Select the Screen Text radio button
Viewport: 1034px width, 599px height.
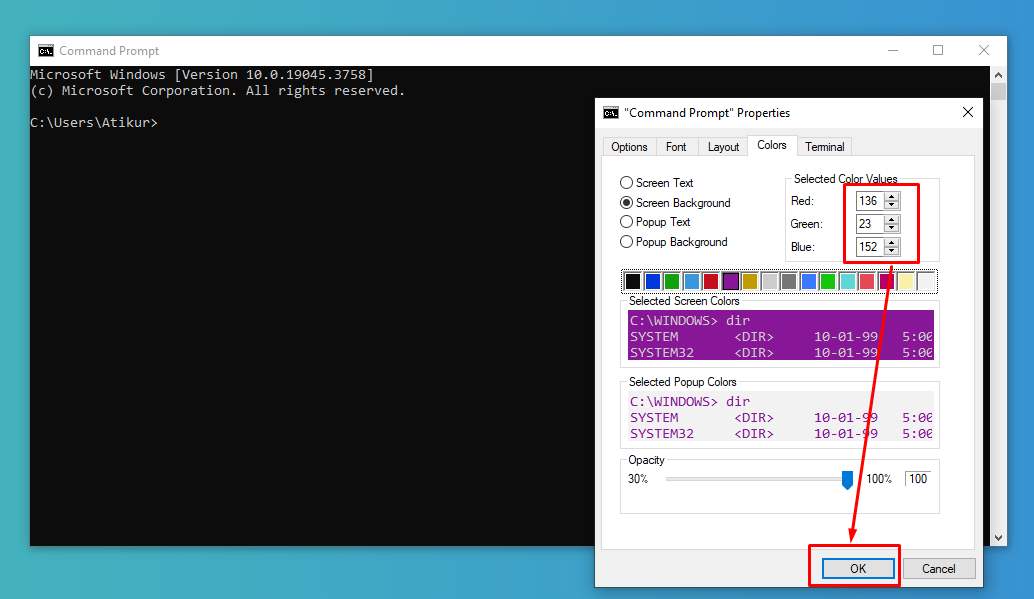pyautogui.click(x=626, y=183)
